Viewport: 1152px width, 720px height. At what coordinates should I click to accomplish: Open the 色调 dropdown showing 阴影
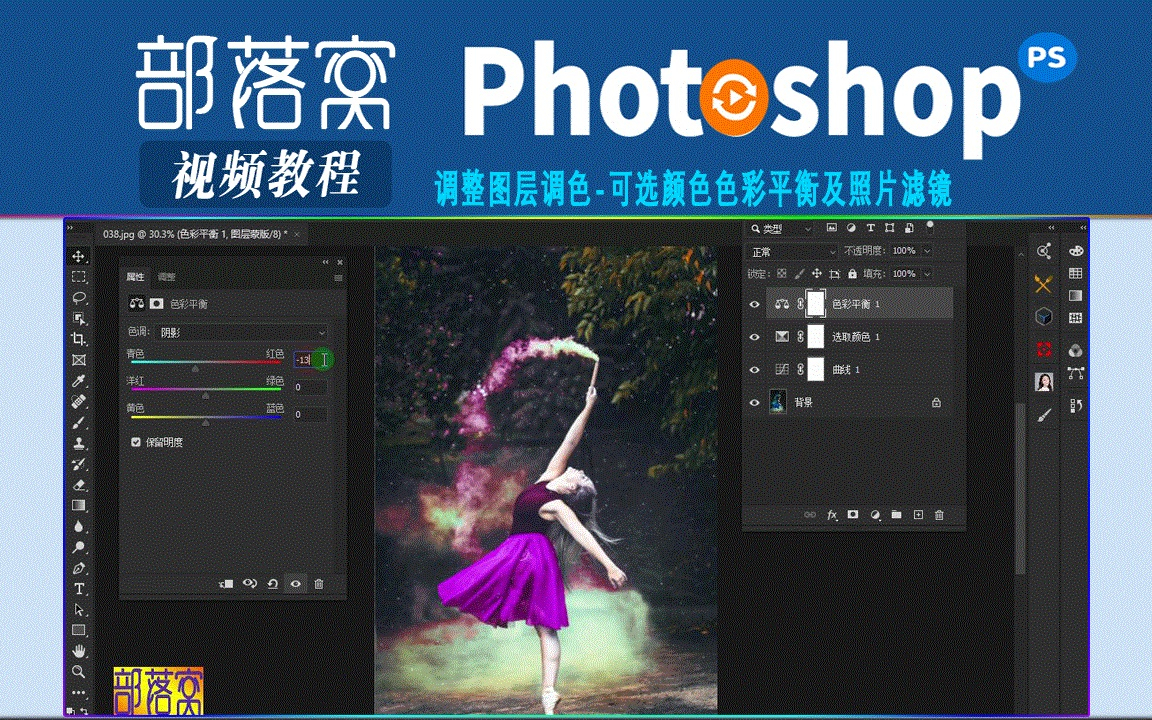(241, 333)
